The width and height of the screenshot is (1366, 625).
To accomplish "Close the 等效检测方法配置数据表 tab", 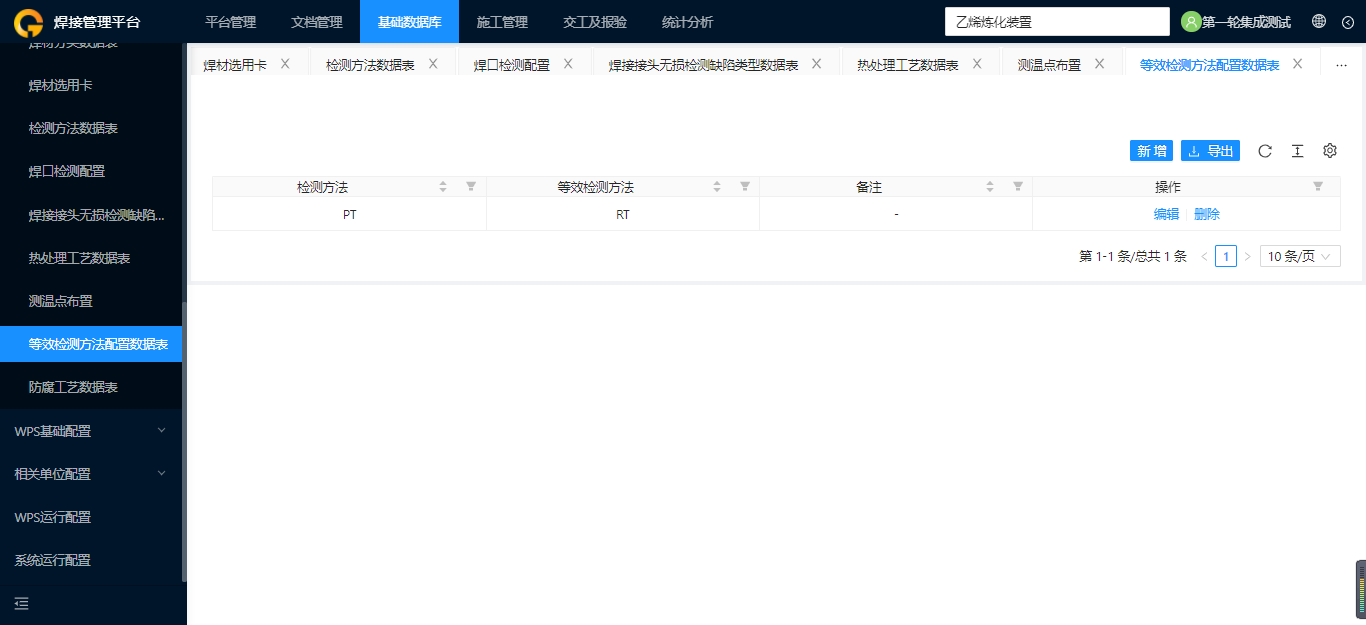I will (x=1298, y=64).
